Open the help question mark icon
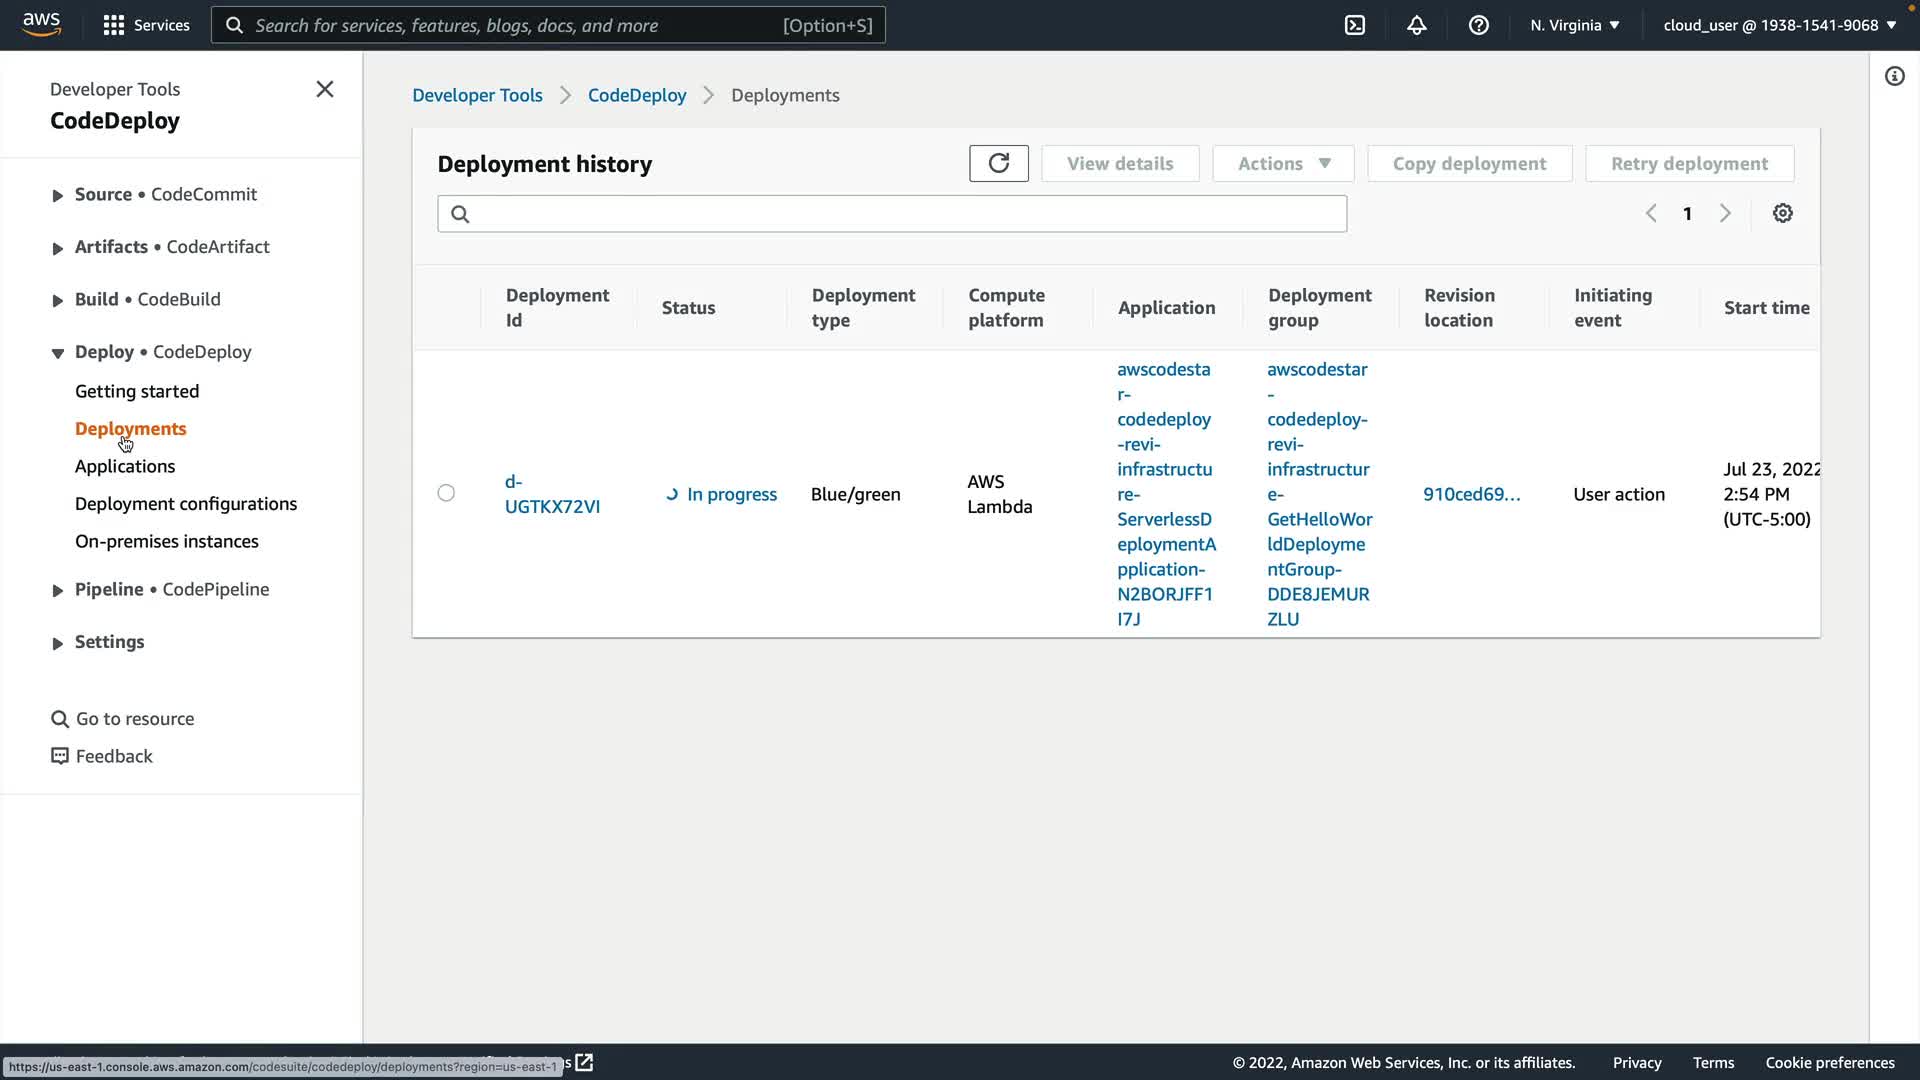 pyautogui.click(x=1479, y=25)
